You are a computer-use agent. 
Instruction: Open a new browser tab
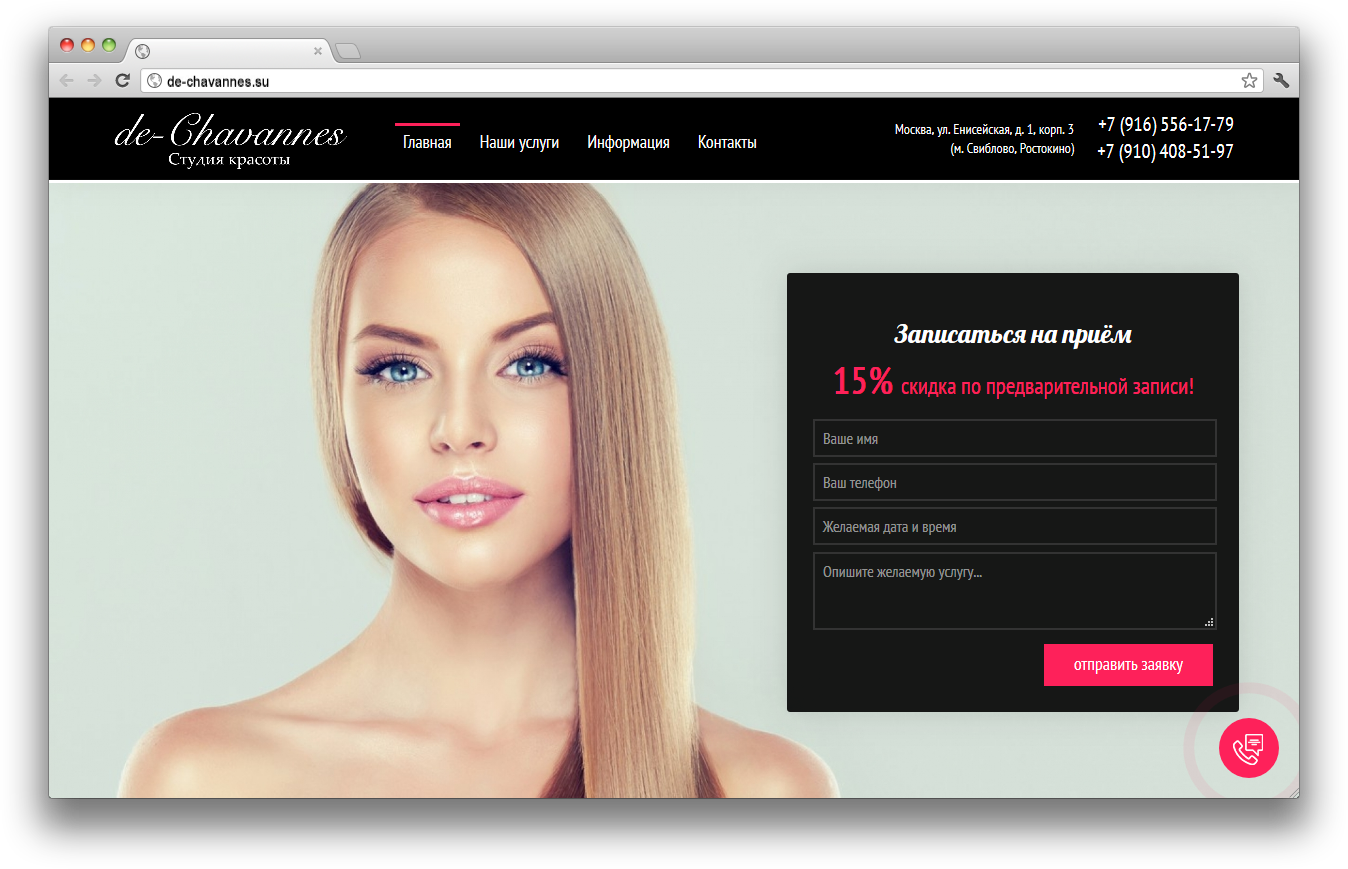[x=347, y=51]
